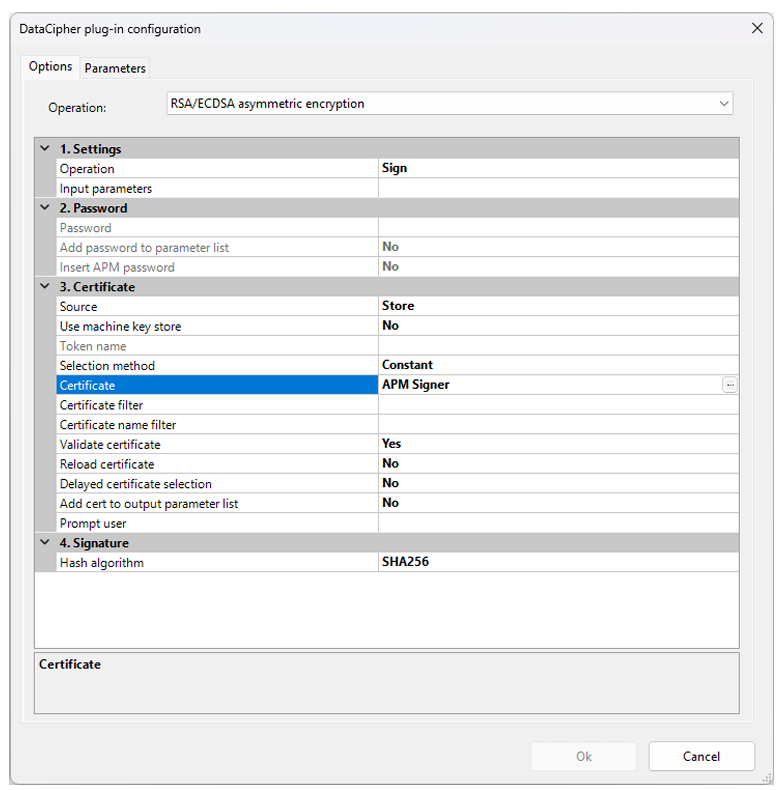Click the Cancel button
This screenshot has height=790, width=782.
(701, 756)
